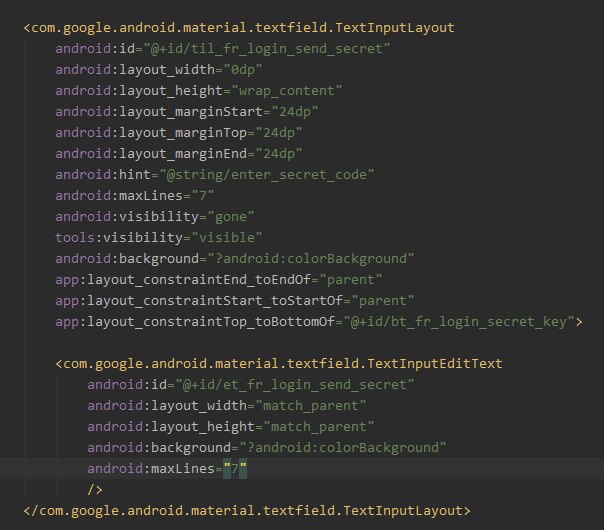Screen dimensions: 604x530
Task: Click the closing </TextInputLayout> tag
Action: 247,511
